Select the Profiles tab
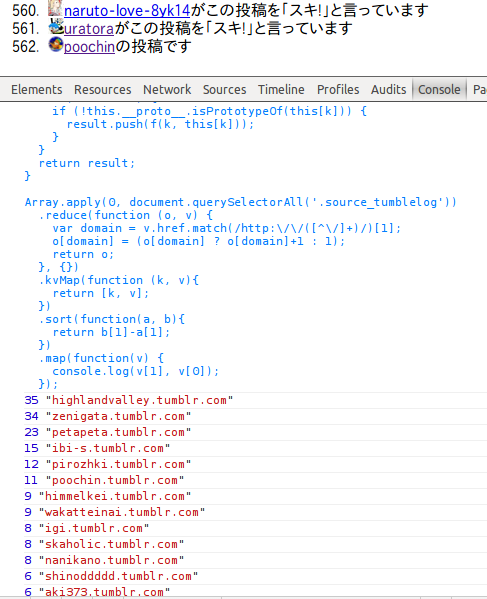This screenshot has width=487, height=599. click(338, 89)
